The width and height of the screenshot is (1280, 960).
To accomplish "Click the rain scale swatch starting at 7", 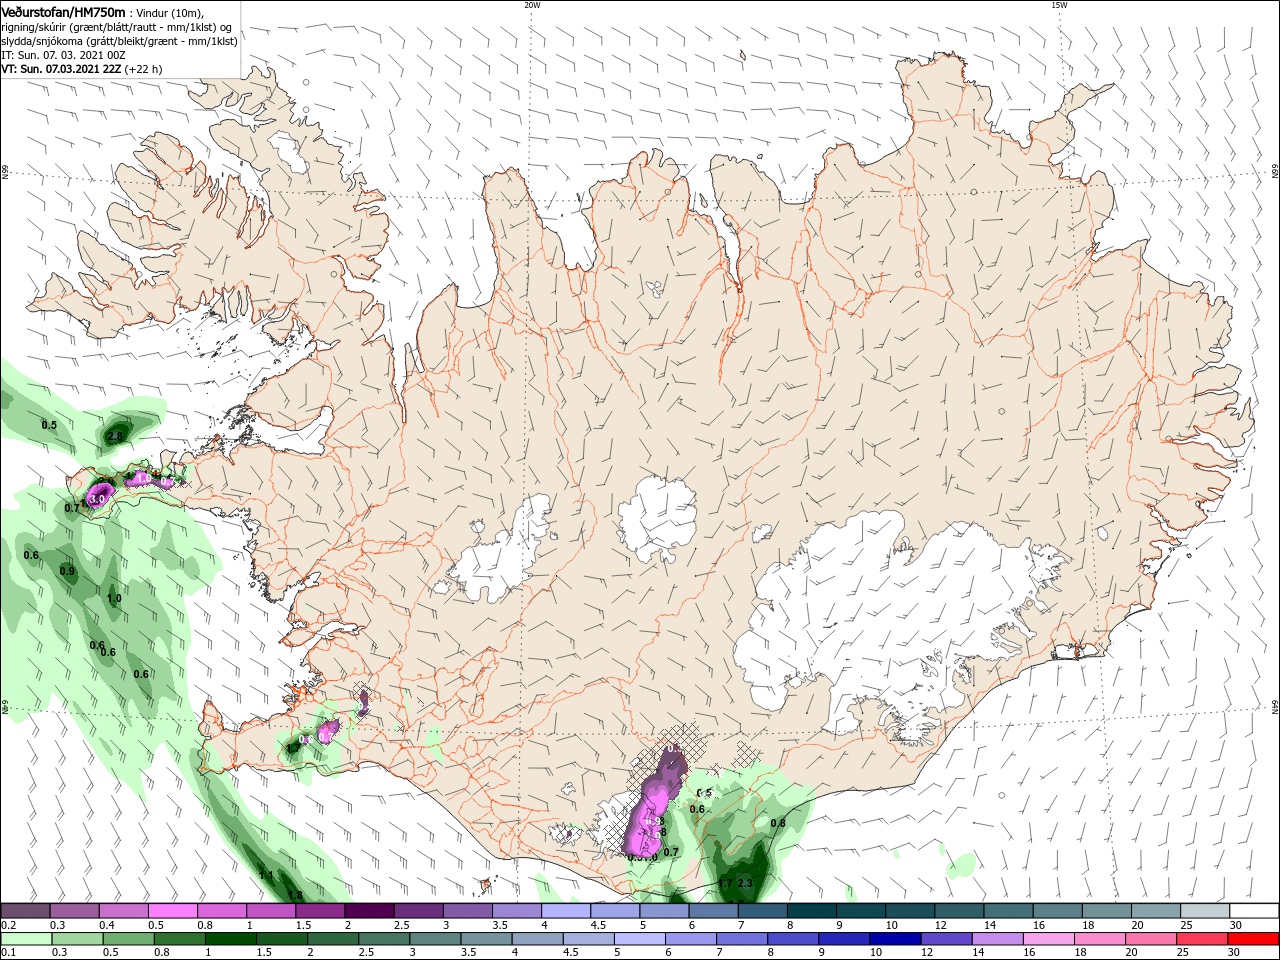I will [741, 939].
